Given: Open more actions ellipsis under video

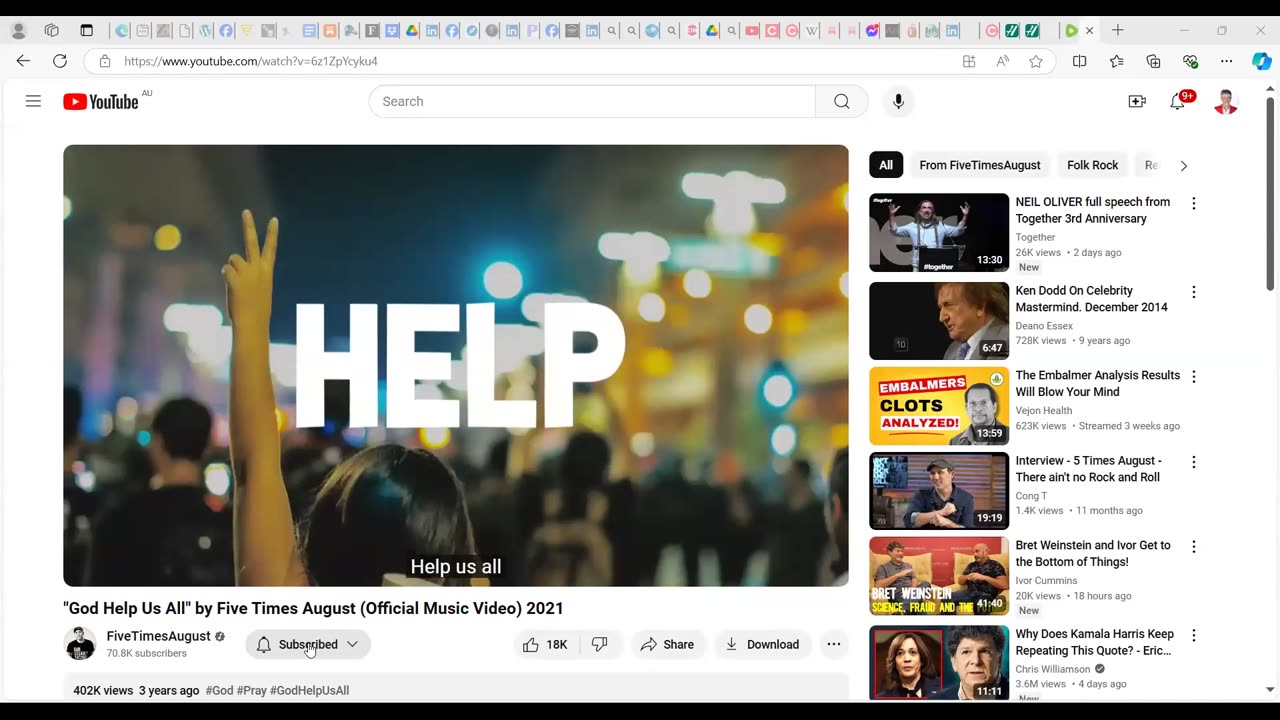Looking at the screenshot, I should [833, 644].
